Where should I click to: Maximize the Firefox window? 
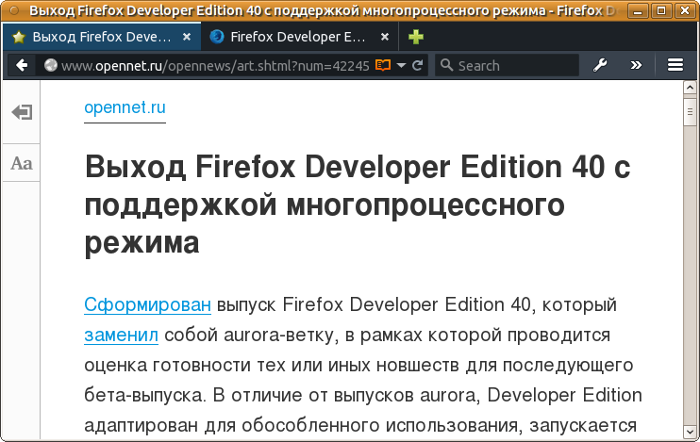tap(661, 10)
